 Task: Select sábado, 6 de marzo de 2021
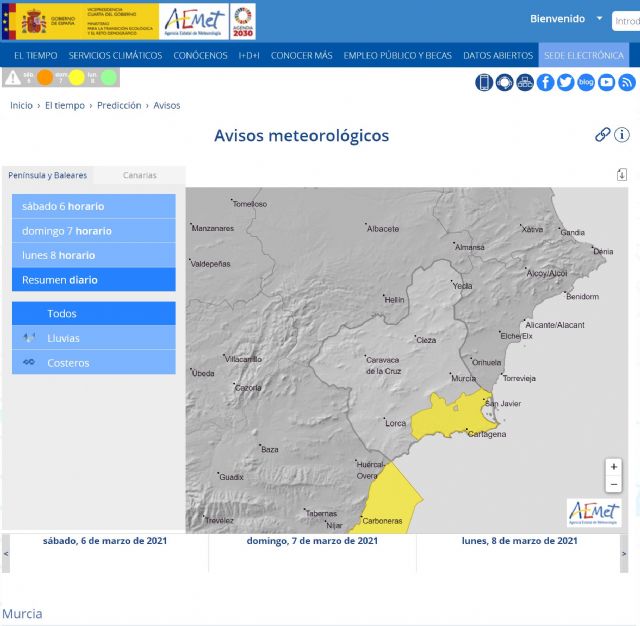coord(105,541)
